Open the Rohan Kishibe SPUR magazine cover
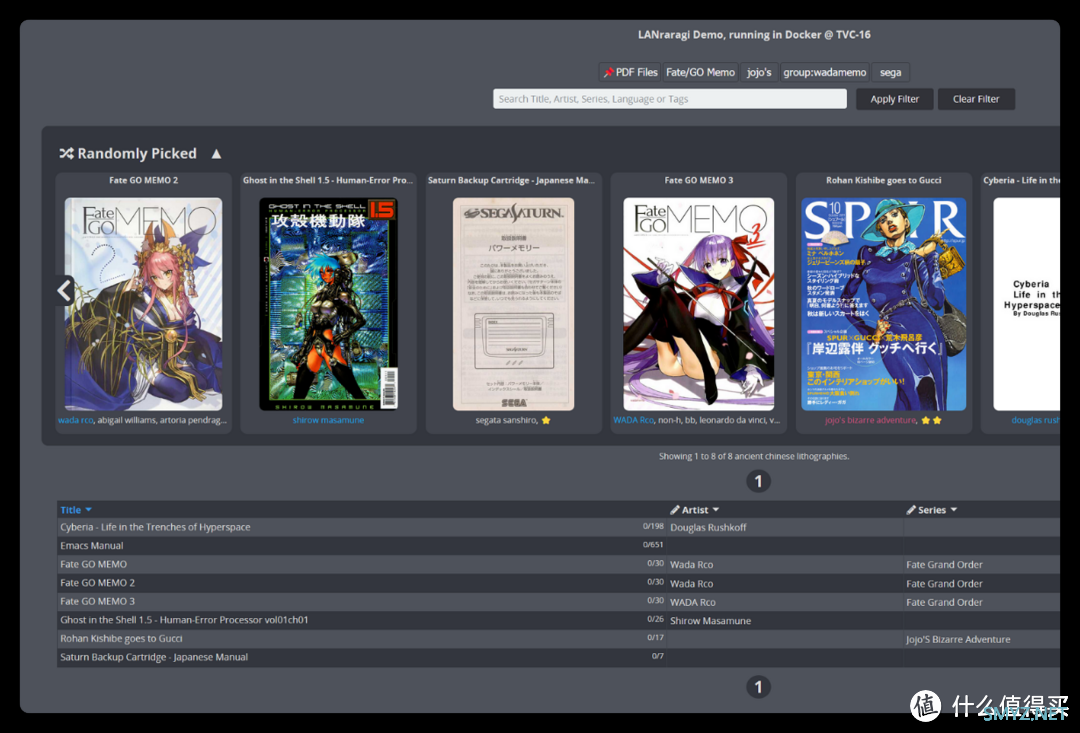 (884, 304)
